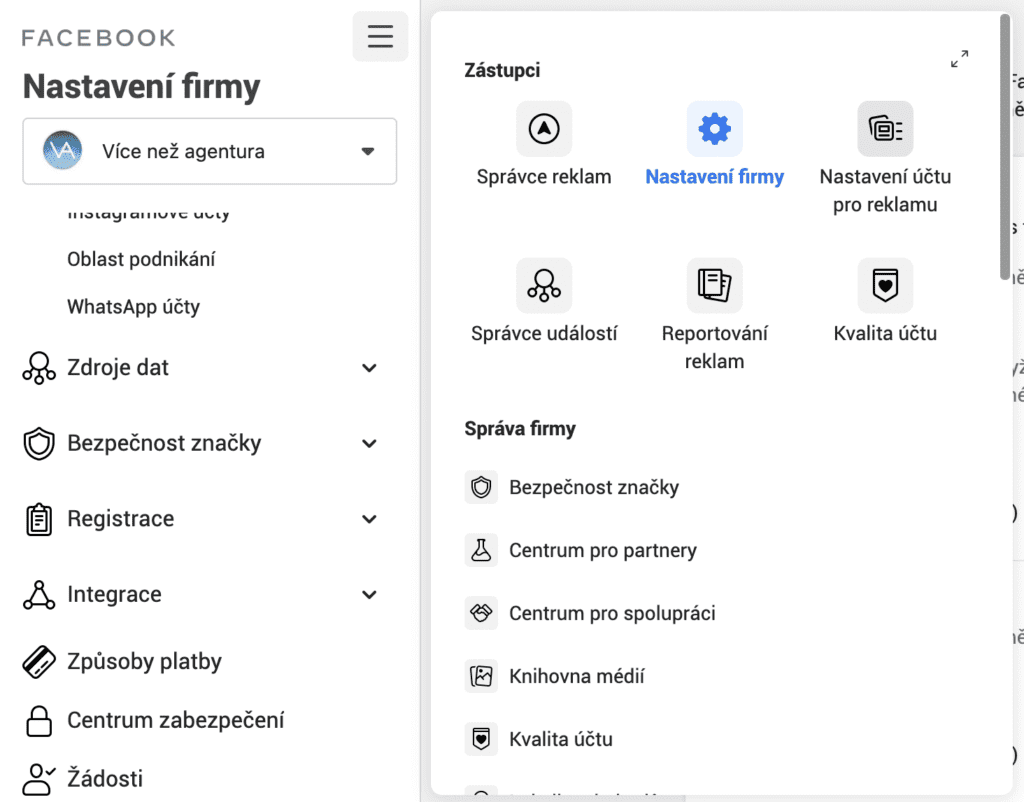Click the Knihovna médií icon
The height and width of the screenshot is (802, 1024).
point(482,676)
